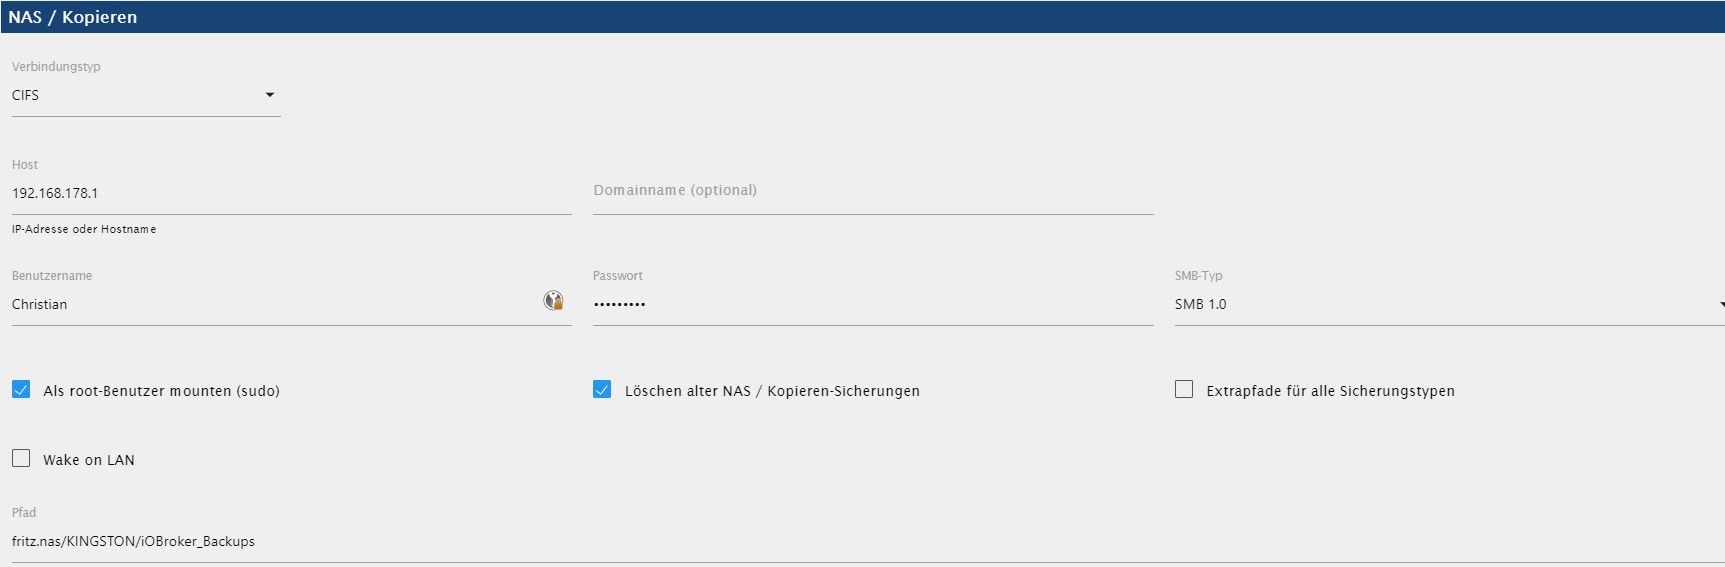The height and width of the screenshot is (567, 1725).
Task: Click the 'Pfad' label
Action: (x=24, y=512)
